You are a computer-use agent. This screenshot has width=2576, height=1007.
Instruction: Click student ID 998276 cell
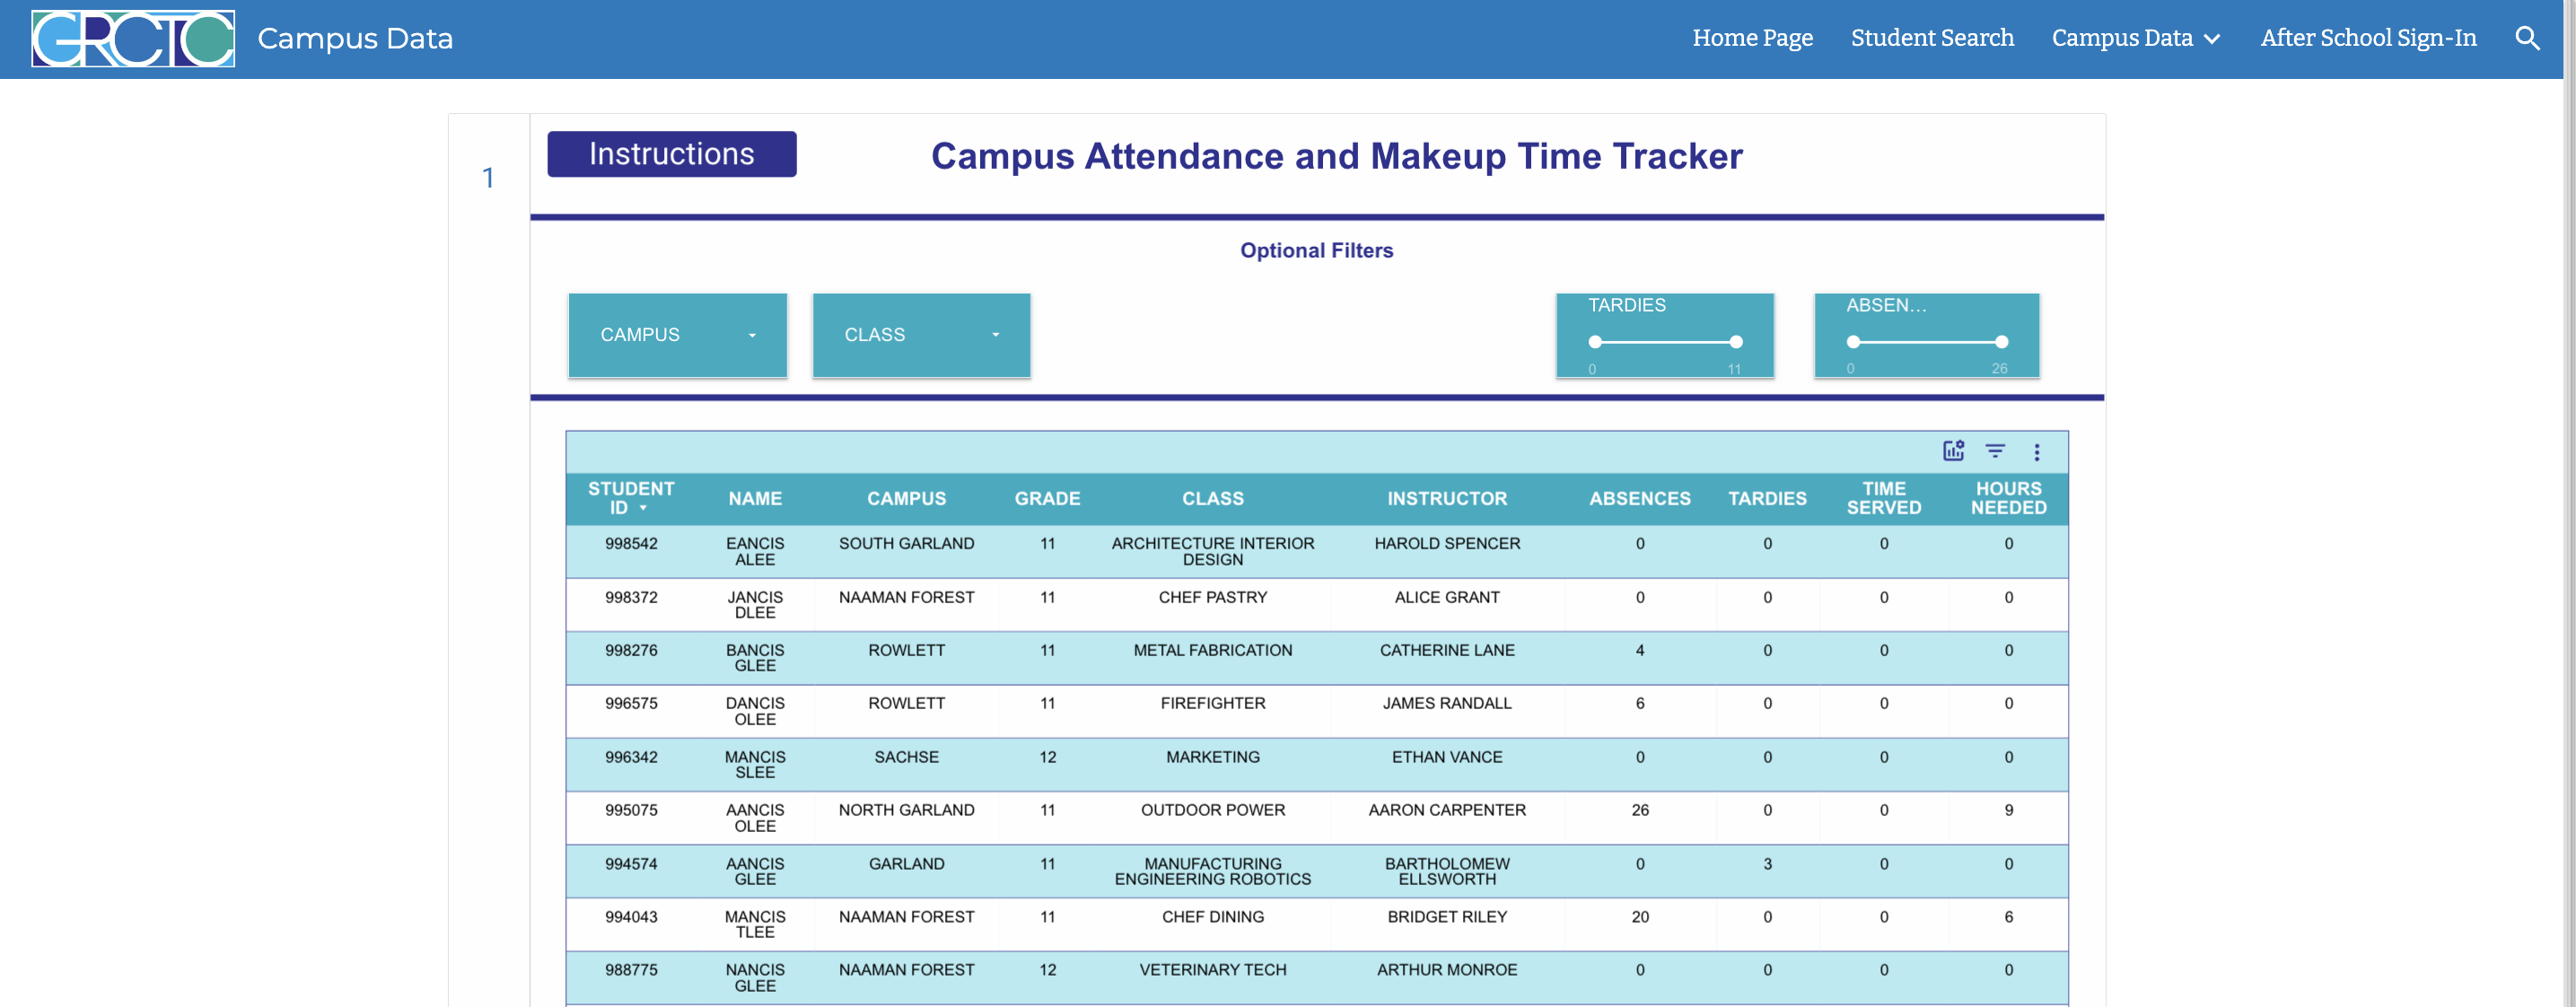pyautogui.click(x=631, y=651)
